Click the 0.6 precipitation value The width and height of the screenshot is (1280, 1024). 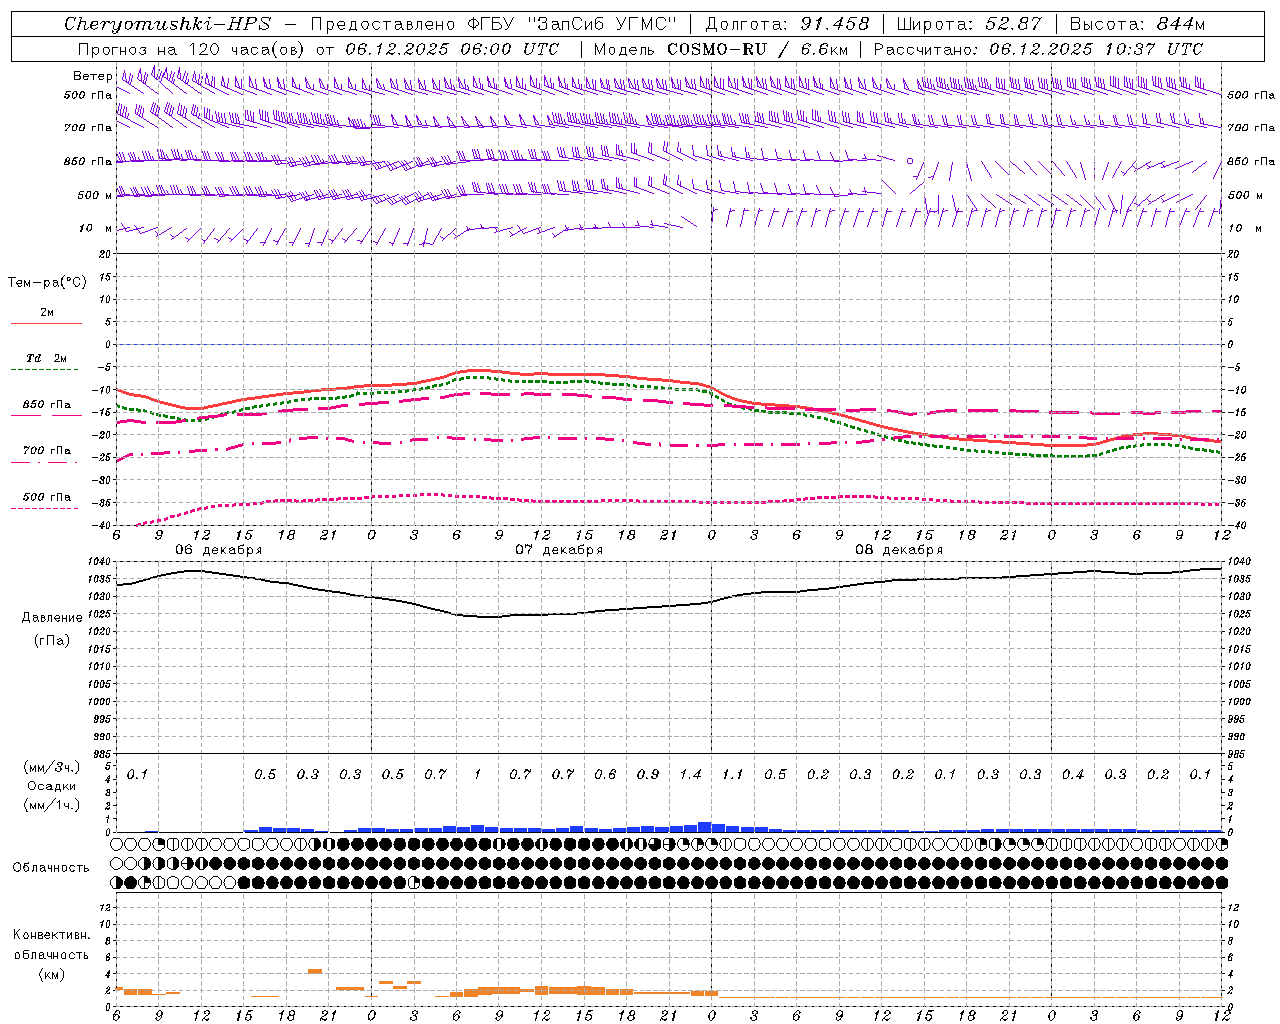tap(605, 774)
